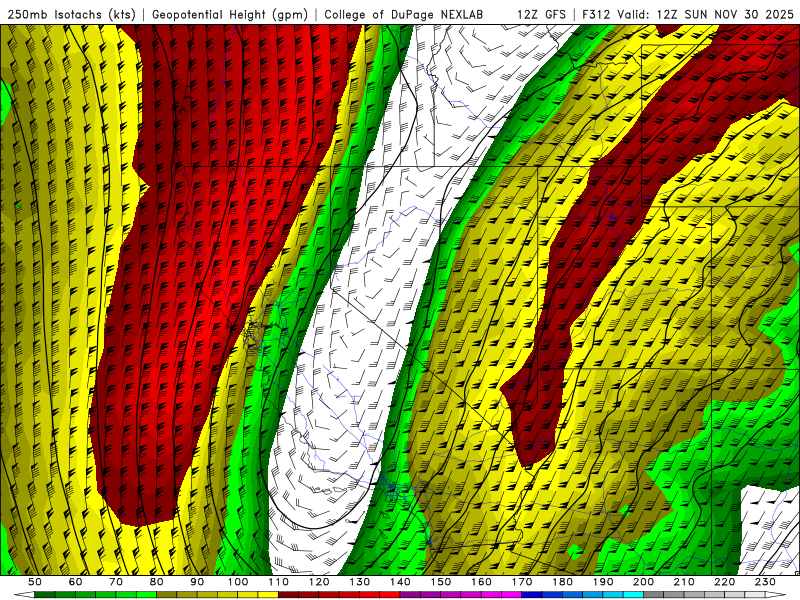Click the 220 label on color scale
The height and width of the screenshot is (600, 800).
pos(724,582)
